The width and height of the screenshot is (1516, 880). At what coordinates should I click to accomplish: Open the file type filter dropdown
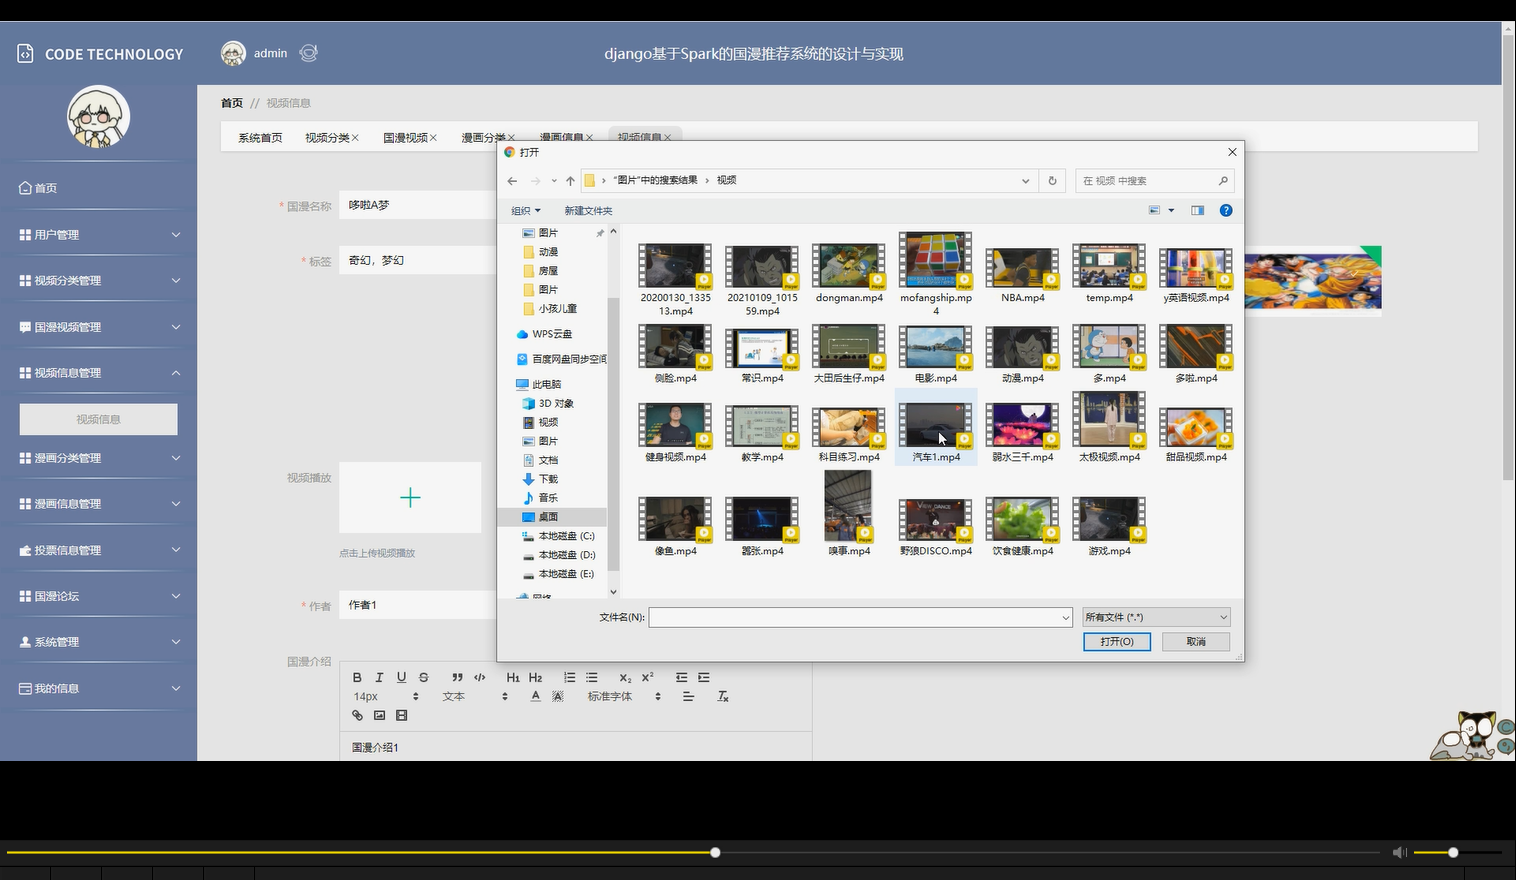1156,617
